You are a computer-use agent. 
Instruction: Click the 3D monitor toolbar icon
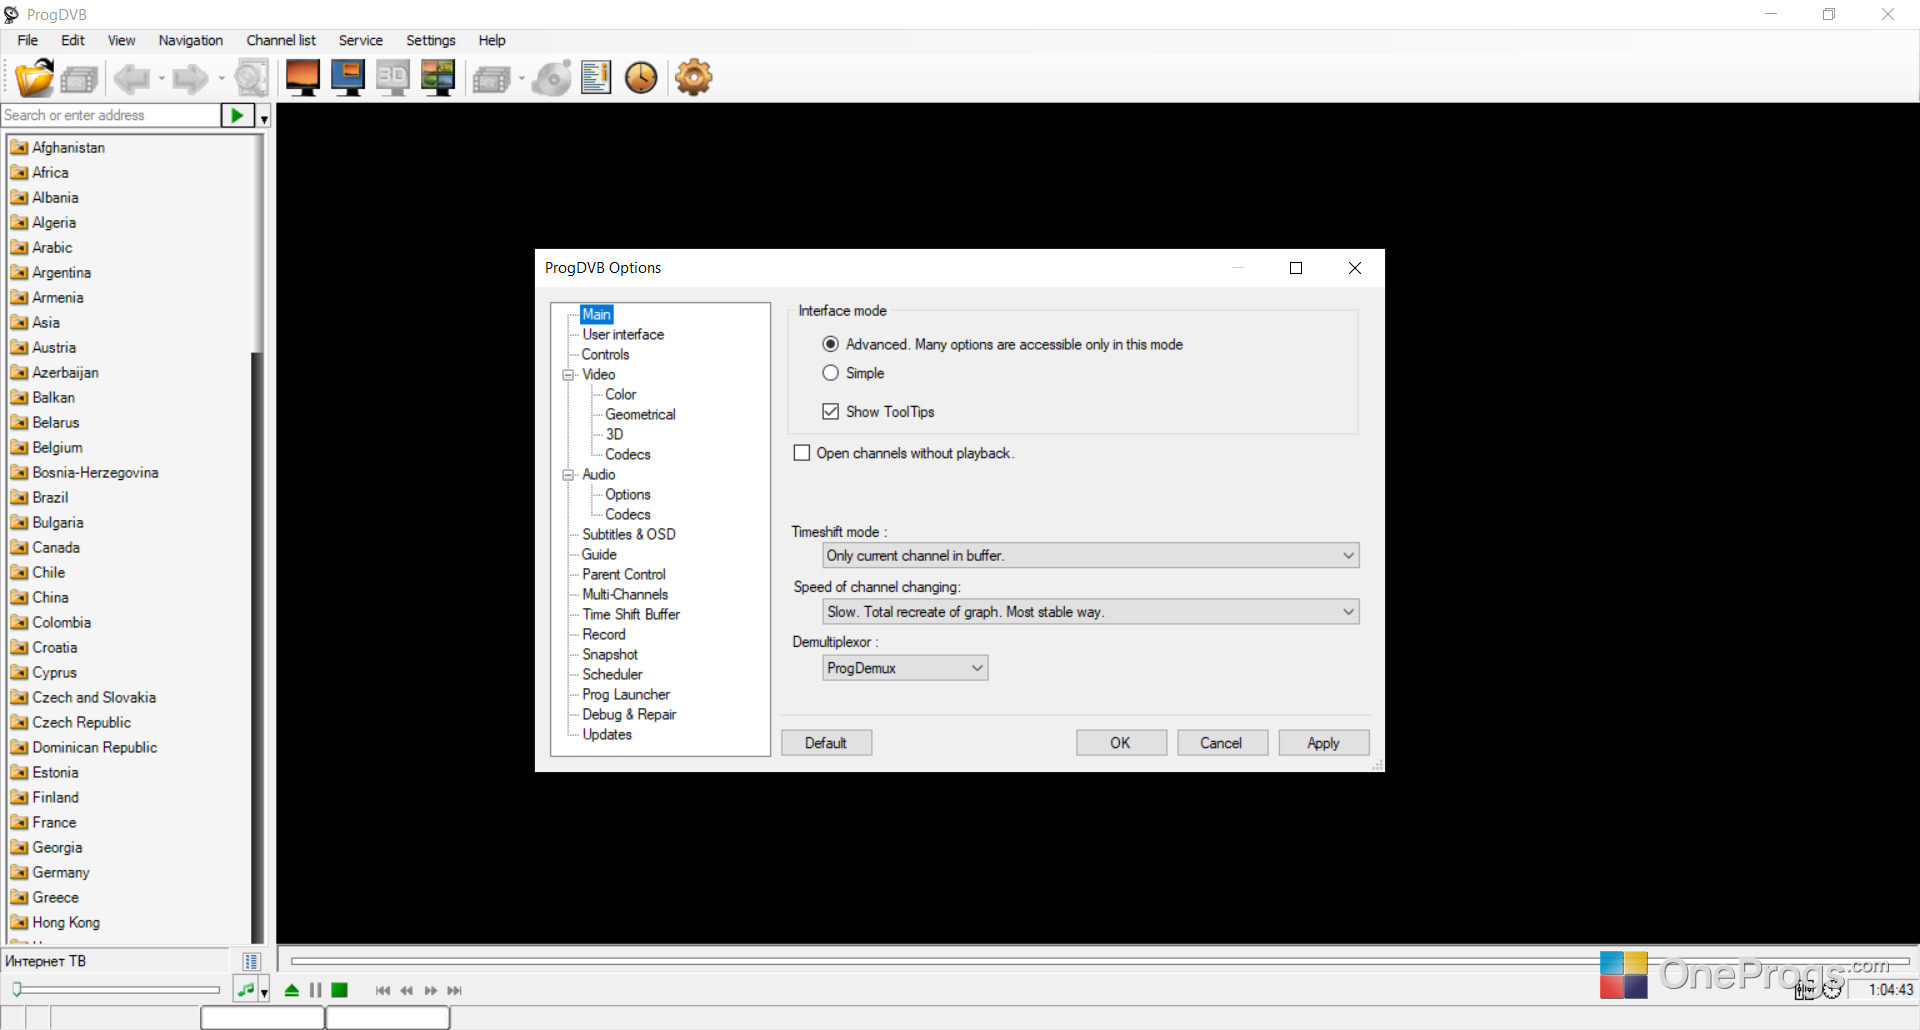pyautogui.click(x=393, y=78)
